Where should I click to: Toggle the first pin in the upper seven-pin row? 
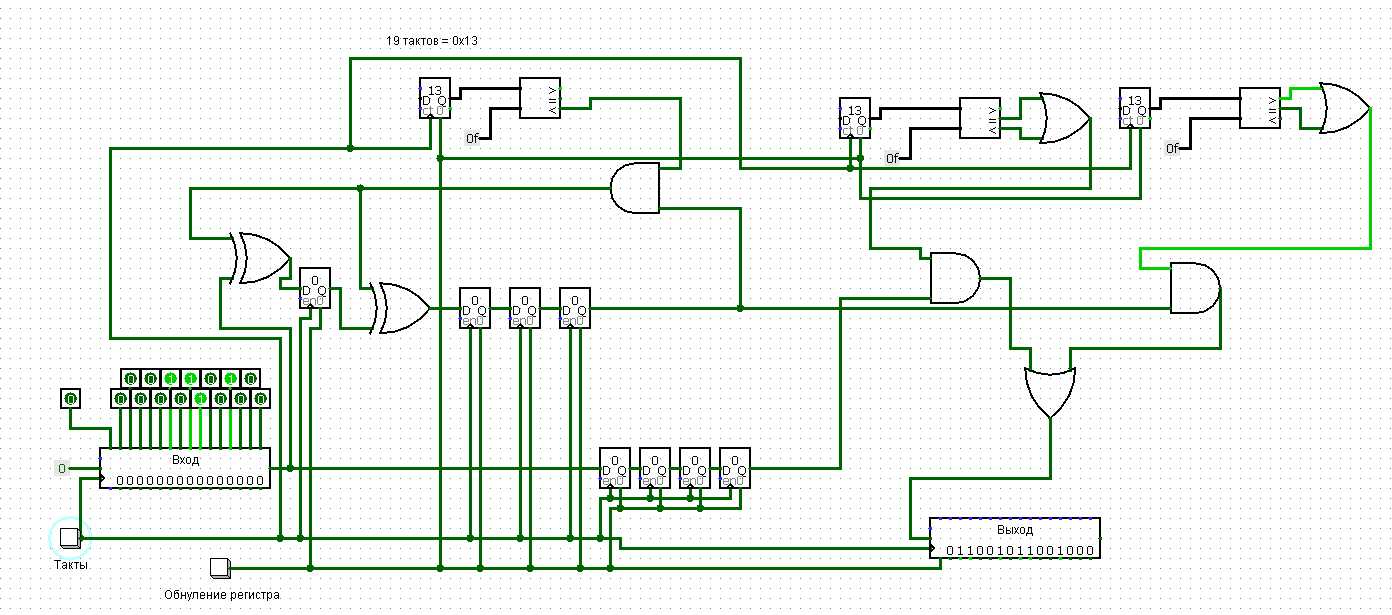click(130, 378)
